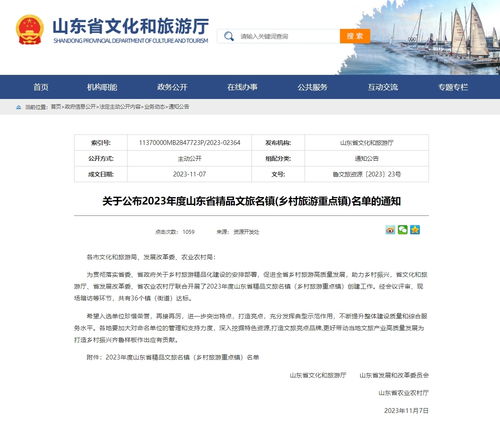Share to QZone star icon
The height and width of the screenshot is (423, 500).
tap(415, 230)
